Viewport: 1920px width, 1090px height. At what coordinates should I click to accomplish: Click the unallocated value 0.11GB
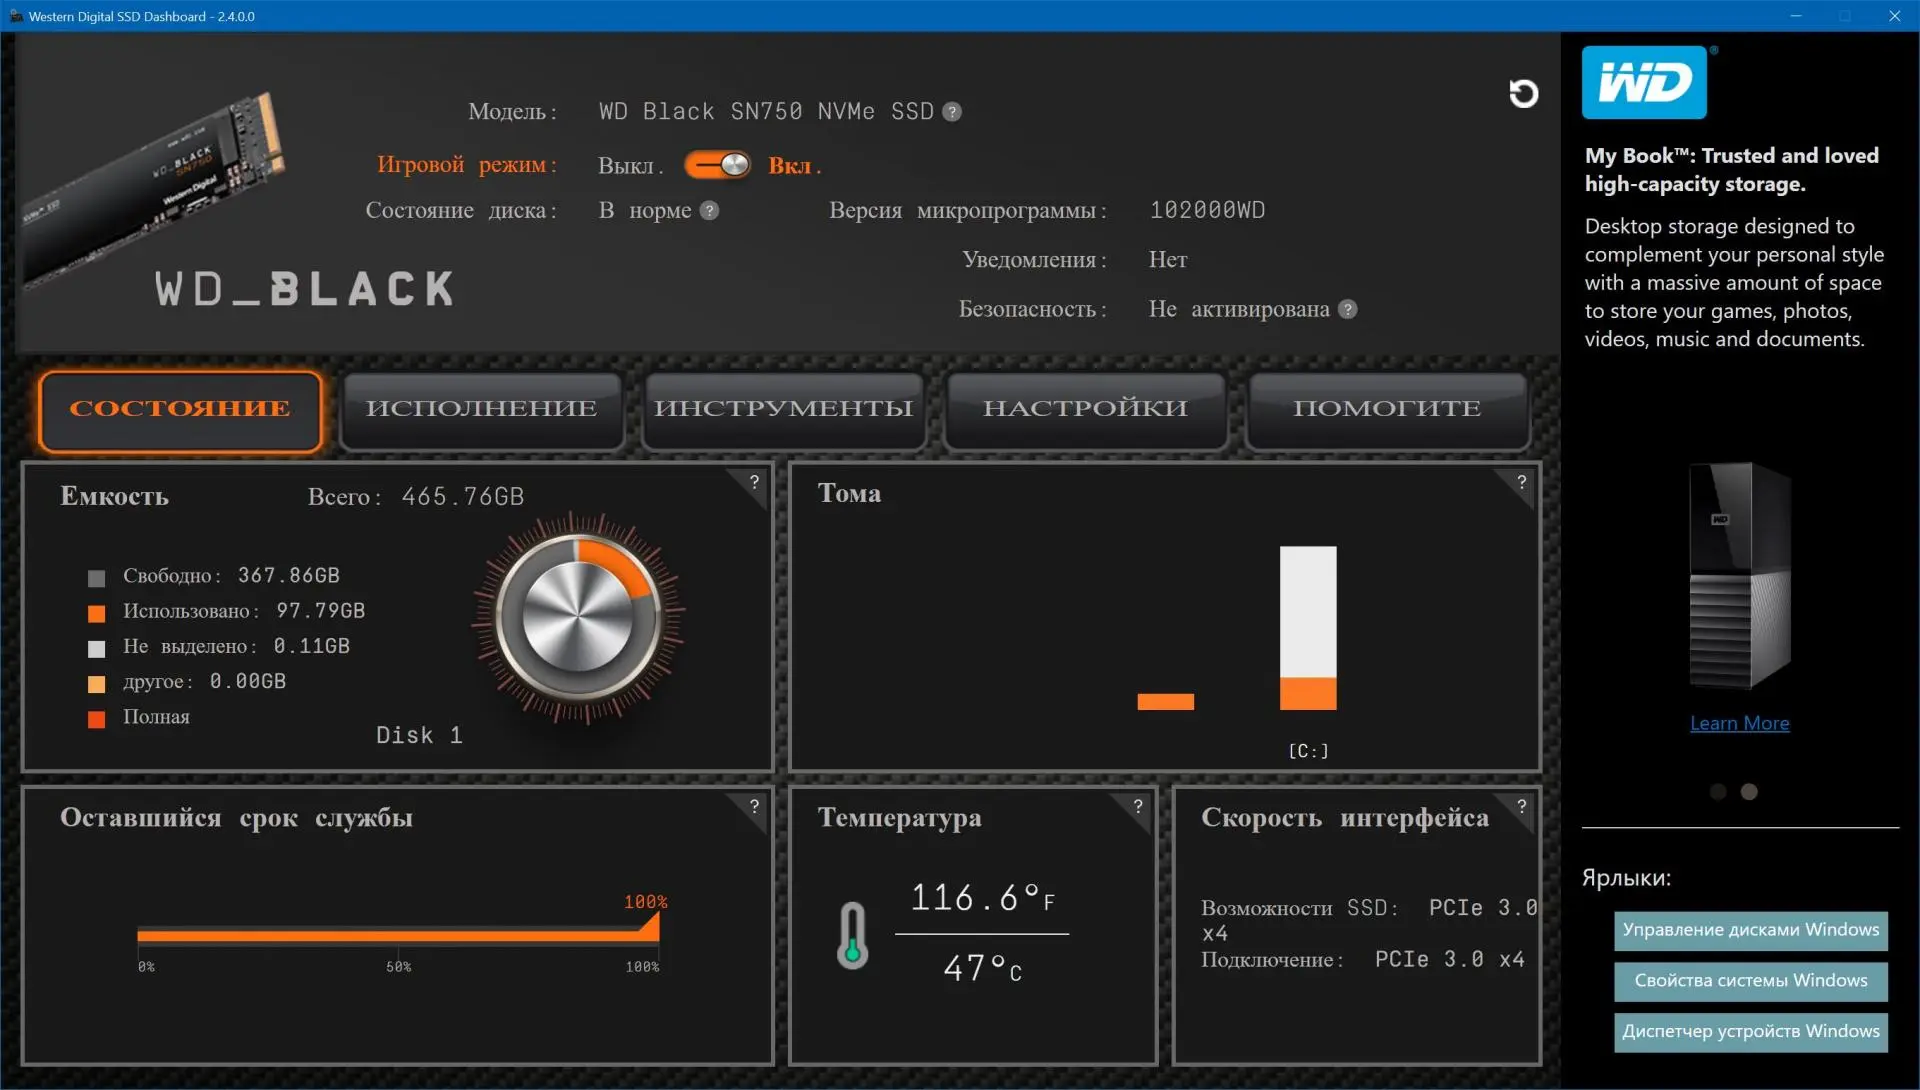pos(311,646)
